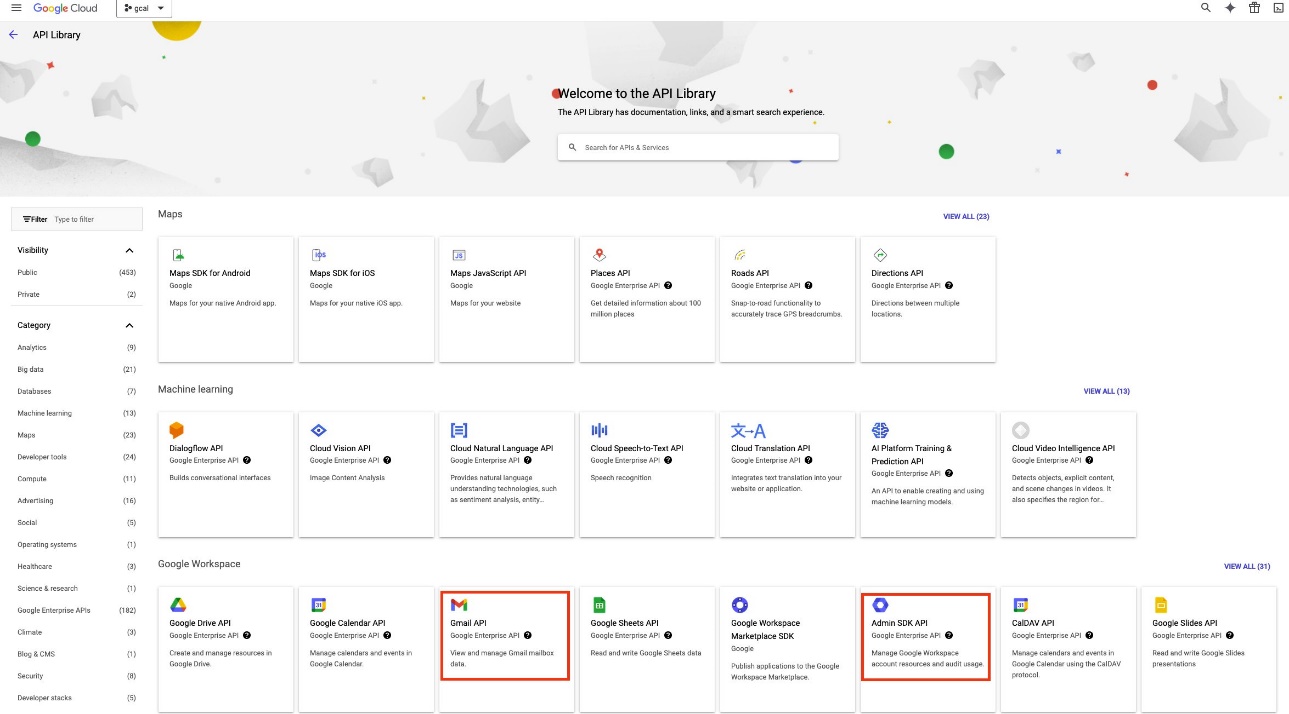
Task: Click the Admin SDK API icon
Action: point(880,605)
